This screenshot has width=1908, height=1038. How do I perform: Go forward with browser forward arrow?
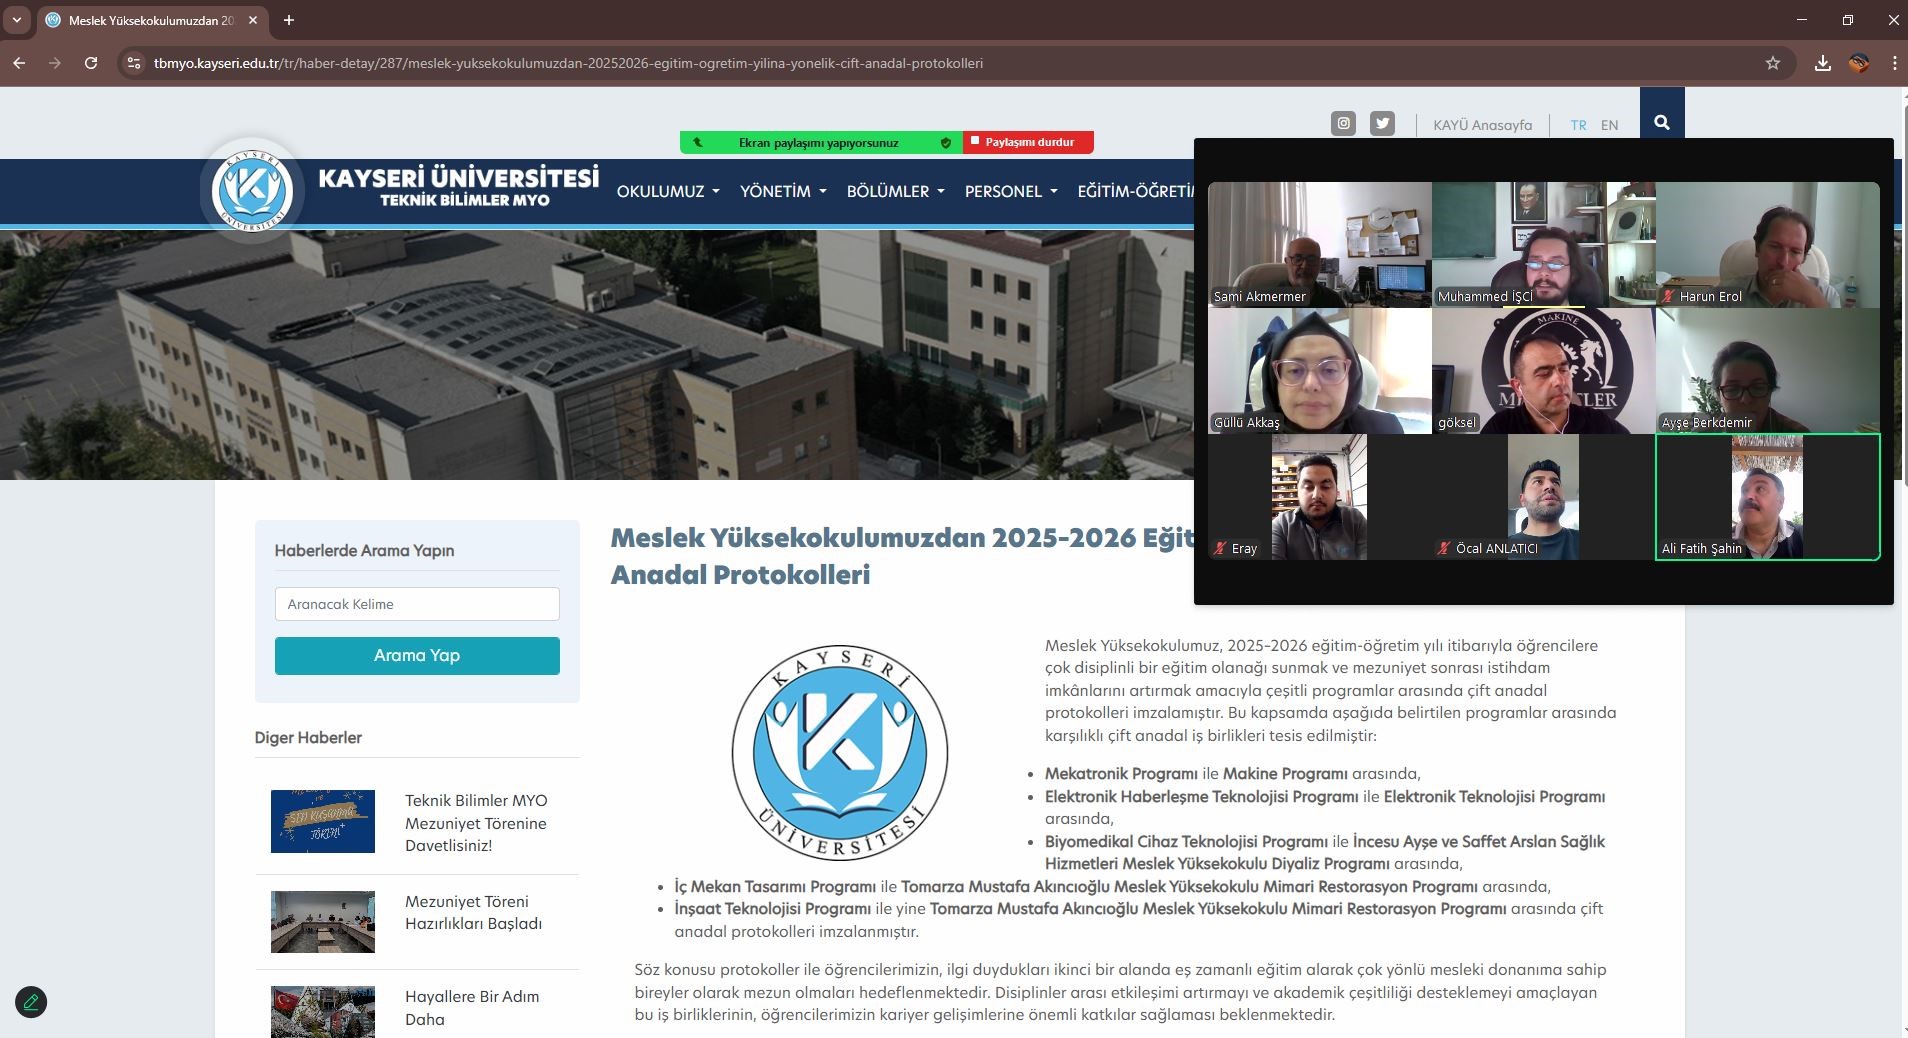point(55,63)
